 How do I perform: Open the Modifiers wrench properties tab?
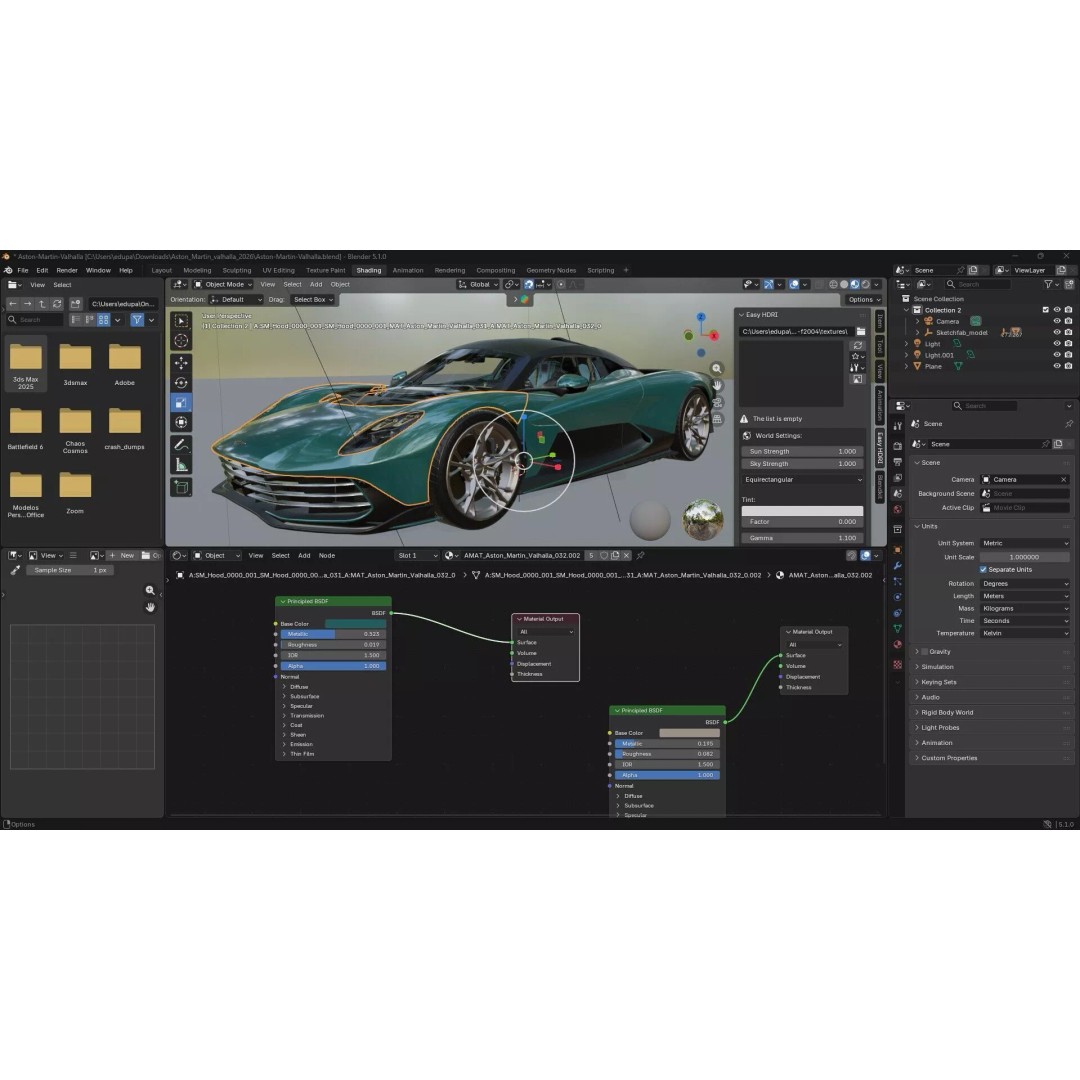point(897,565)
